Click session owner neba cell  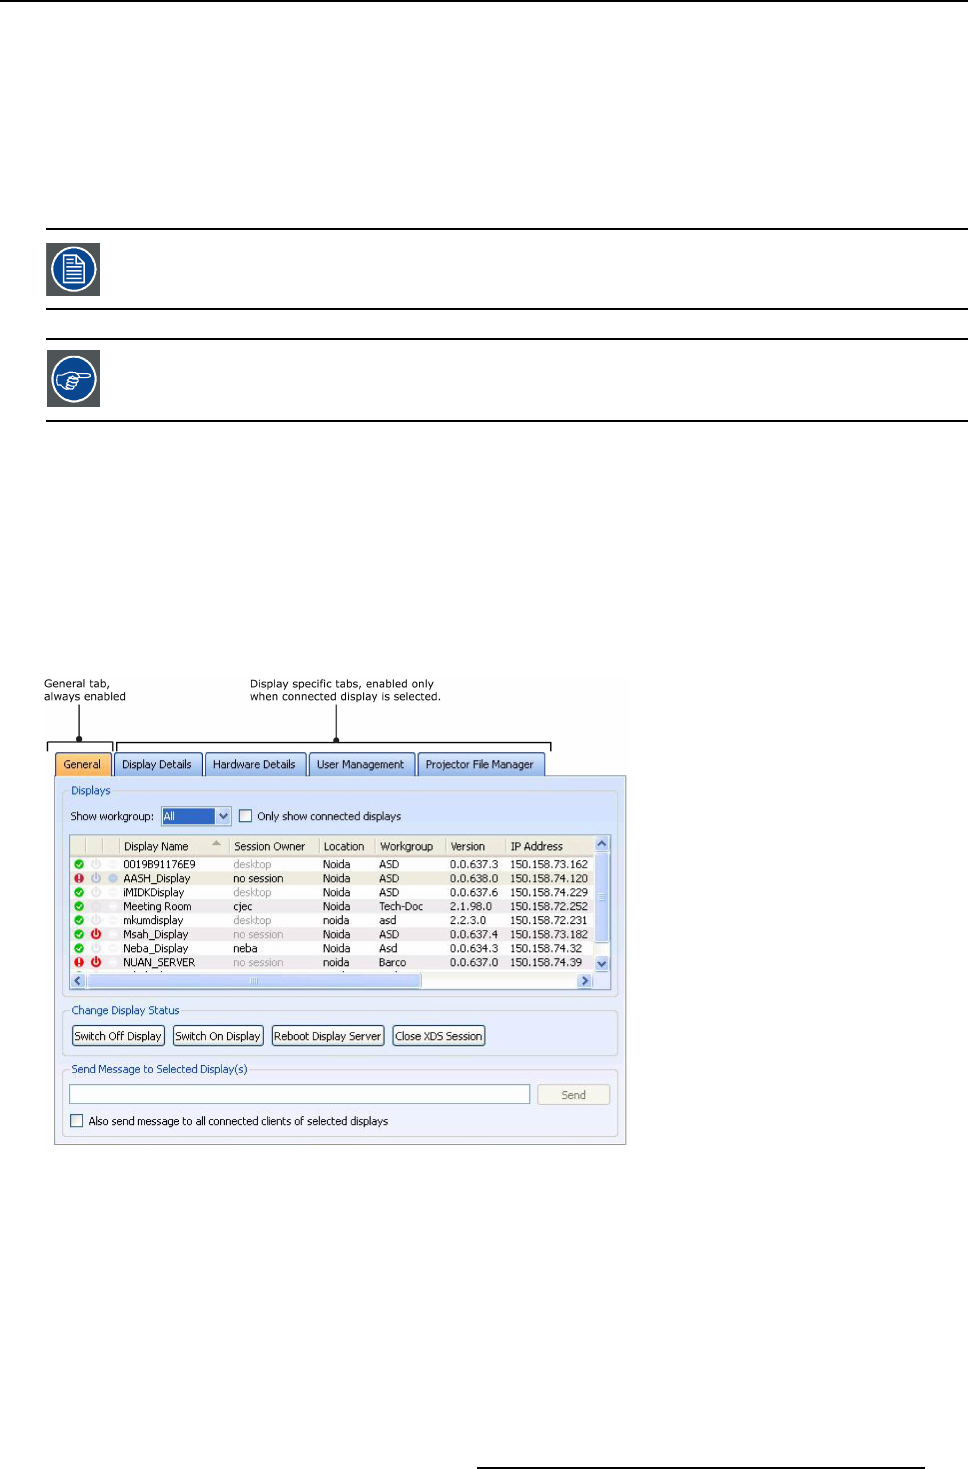245,948
